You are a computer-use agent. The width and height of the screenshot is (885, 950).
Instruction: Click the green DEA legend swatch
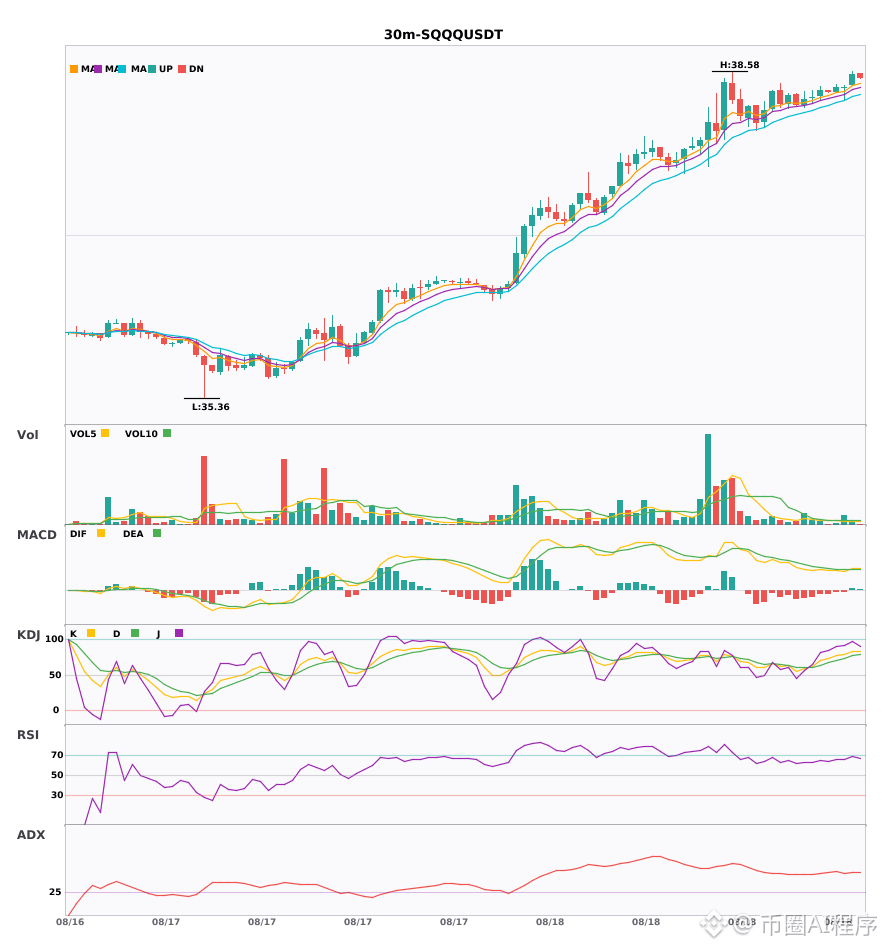click(x=157, y=533)
